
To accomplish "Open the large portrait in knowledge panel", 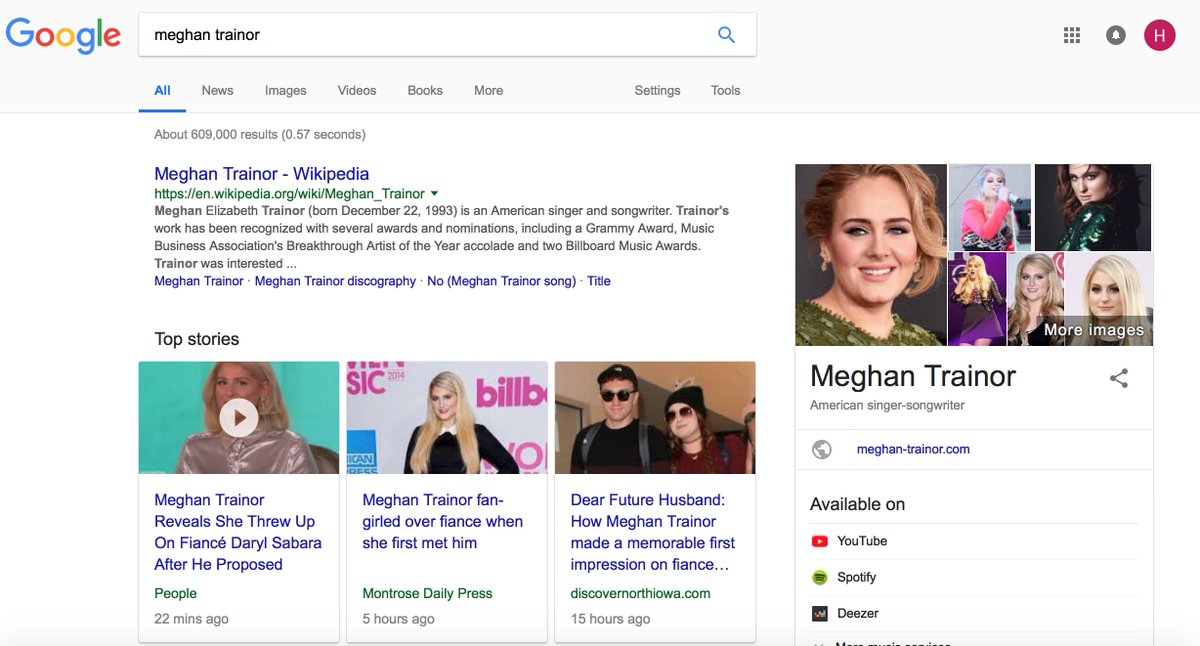I will [871, 255].
